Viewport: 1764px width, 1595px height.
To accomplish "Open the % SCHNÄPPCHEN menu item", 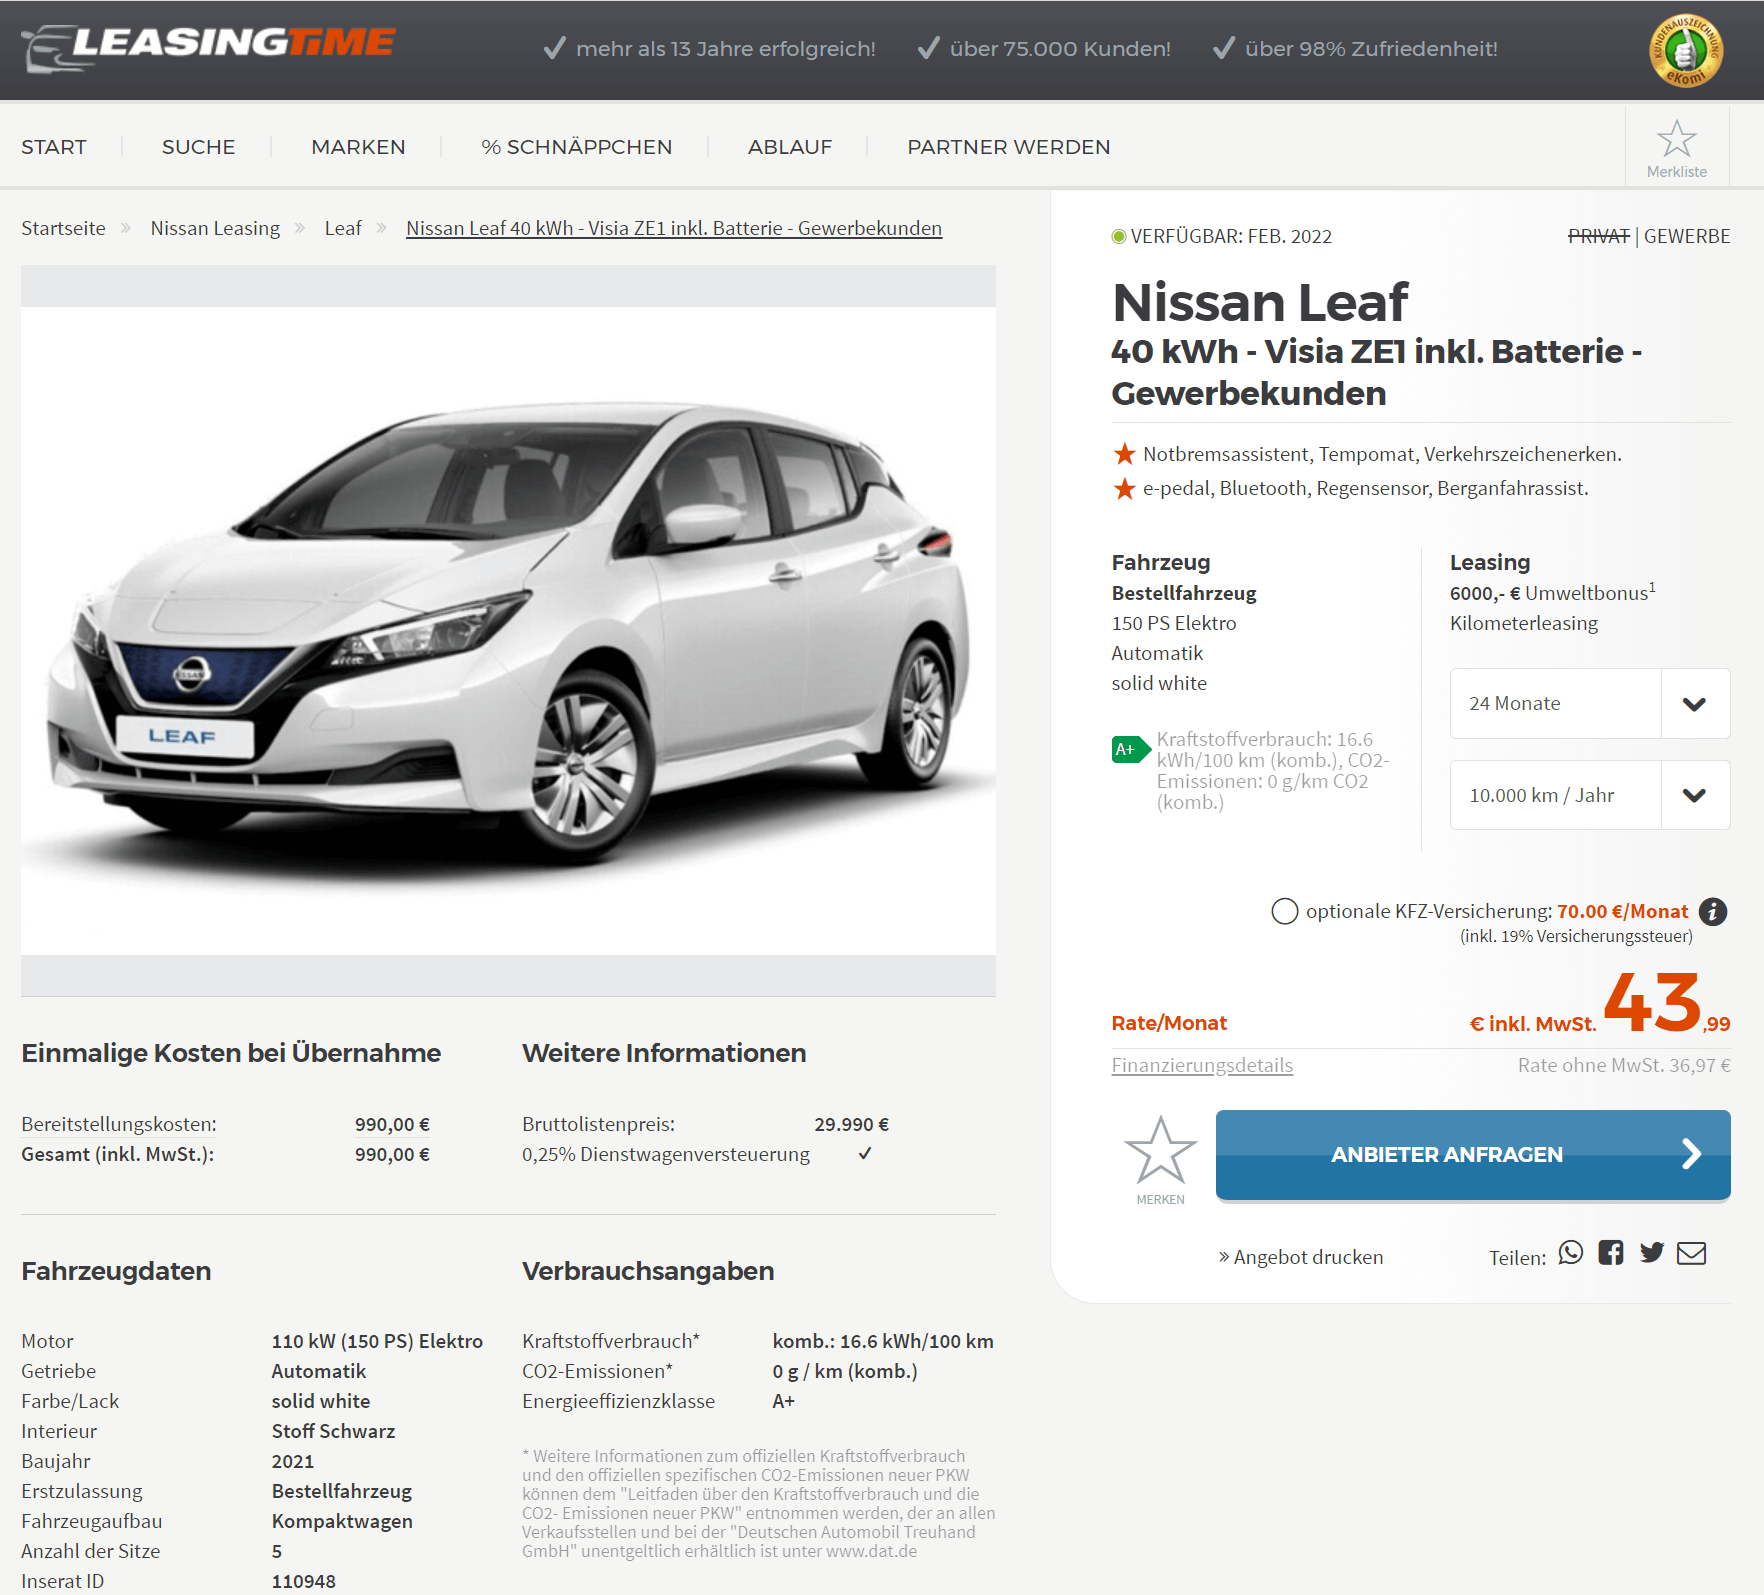I will pos(577,147).
